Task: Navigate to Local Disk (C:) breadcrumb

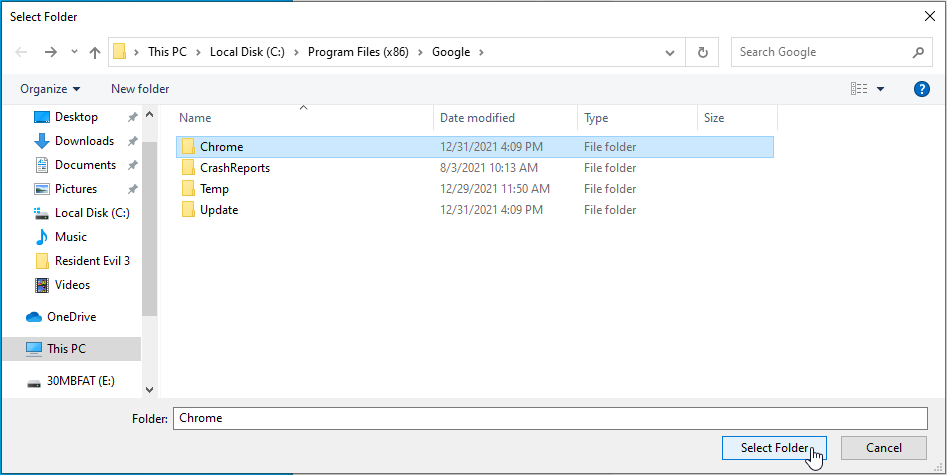Action: click(247, 52)
